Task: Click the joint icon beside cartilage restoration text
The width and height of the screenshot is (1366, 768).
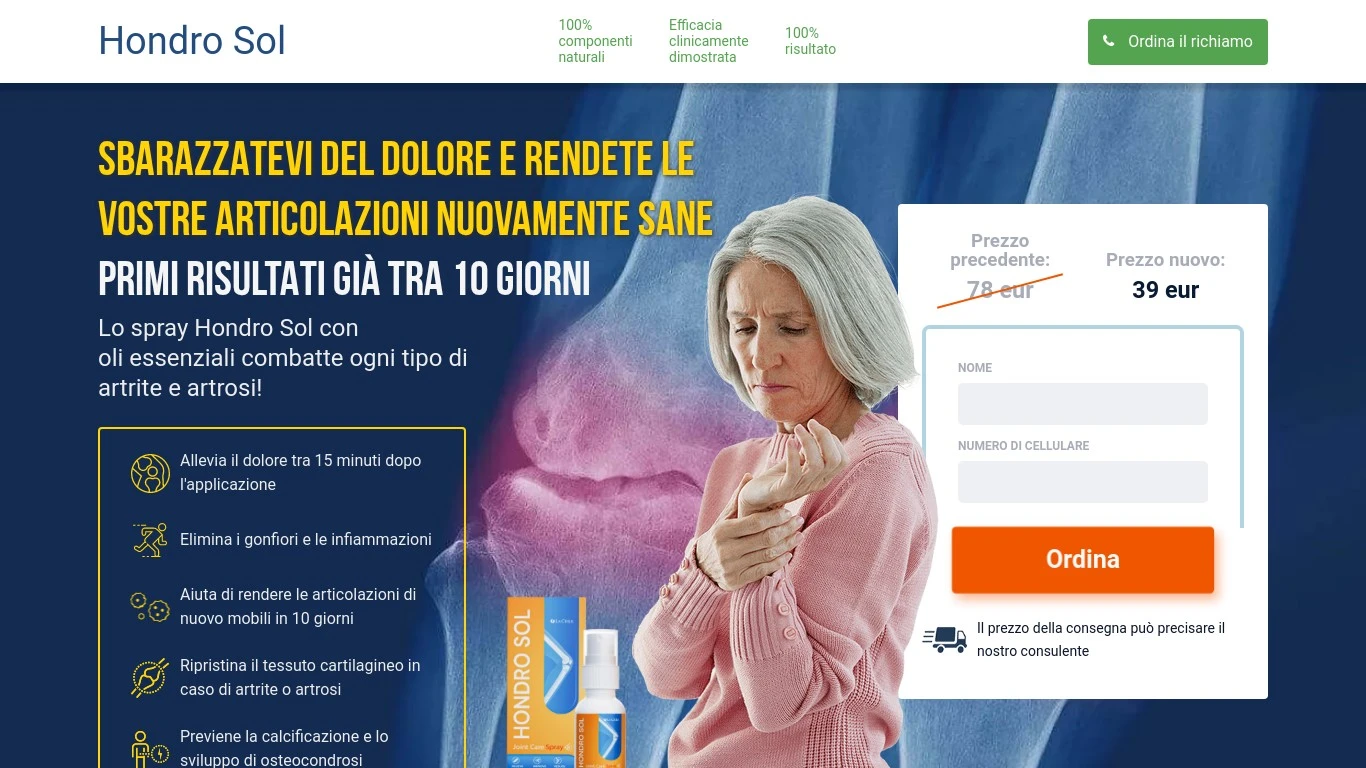Action: coord(150,677)
